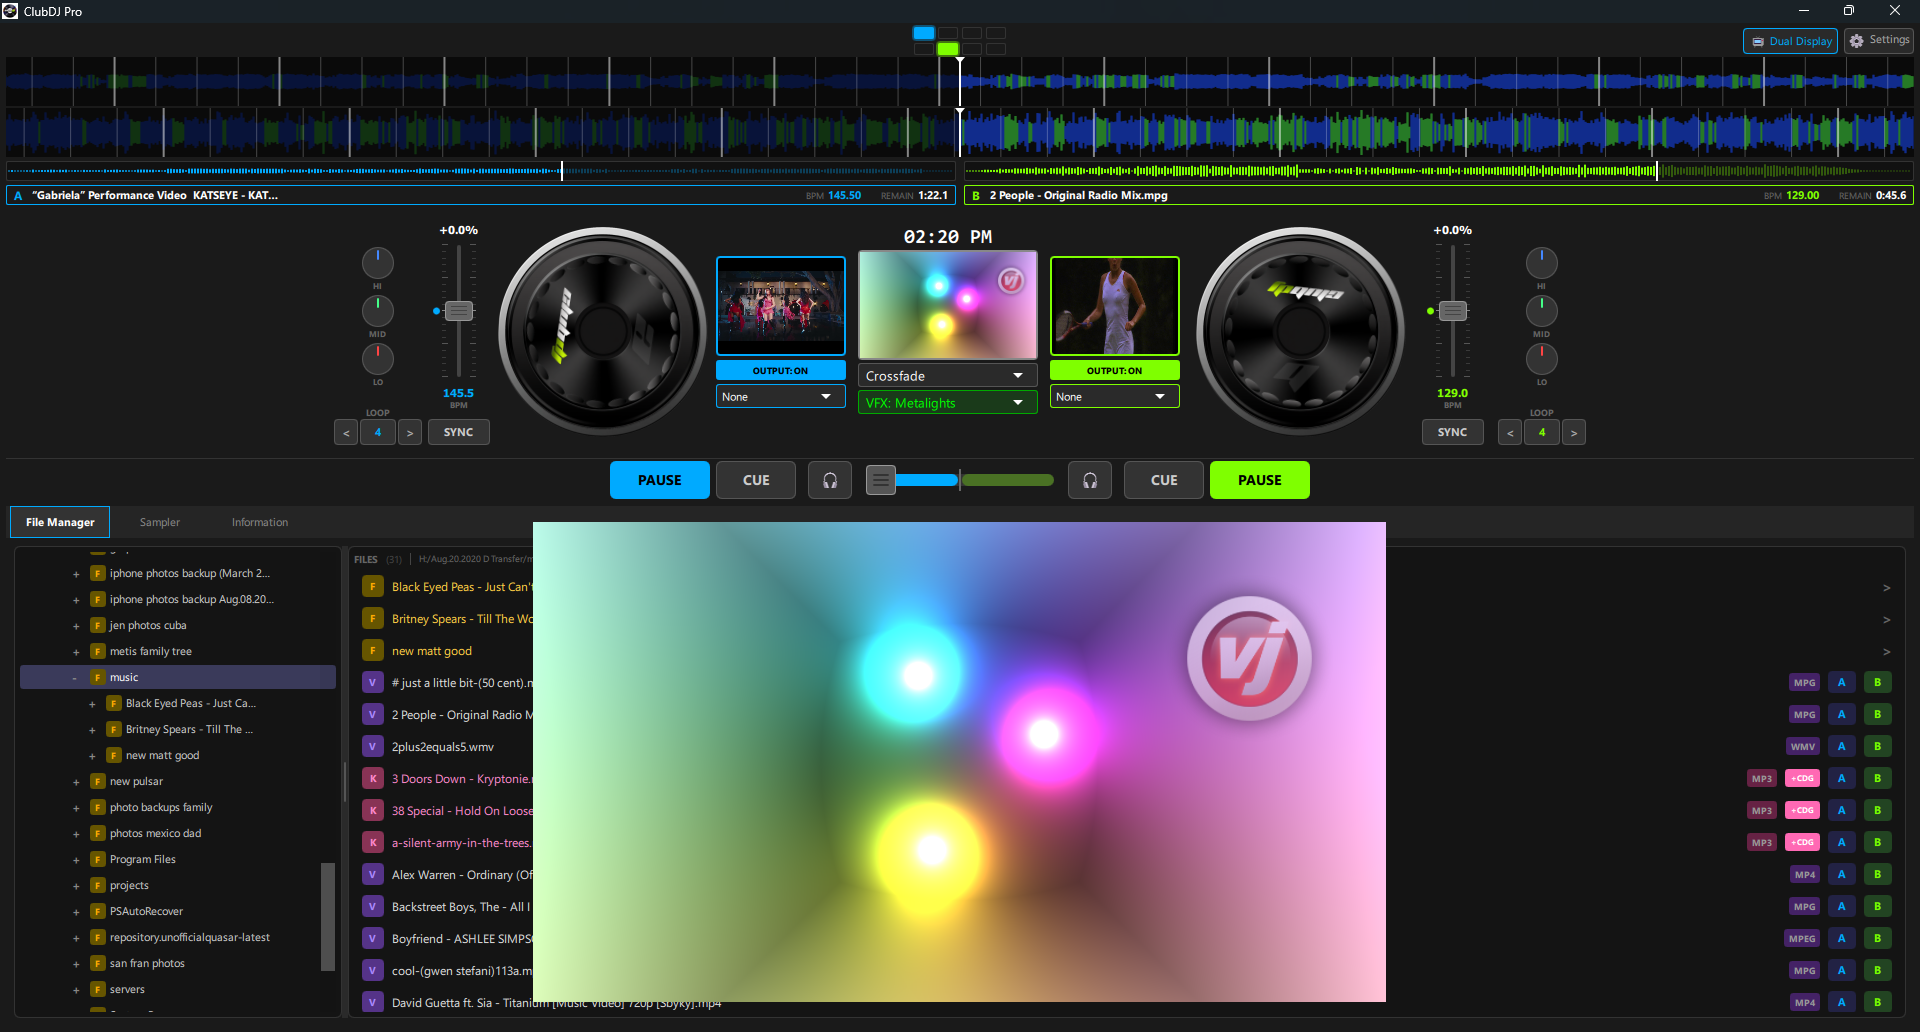Toggle OUTPUT on the left deck preview
This screenshot has width=1920, height=1032.
coord(780,369)
